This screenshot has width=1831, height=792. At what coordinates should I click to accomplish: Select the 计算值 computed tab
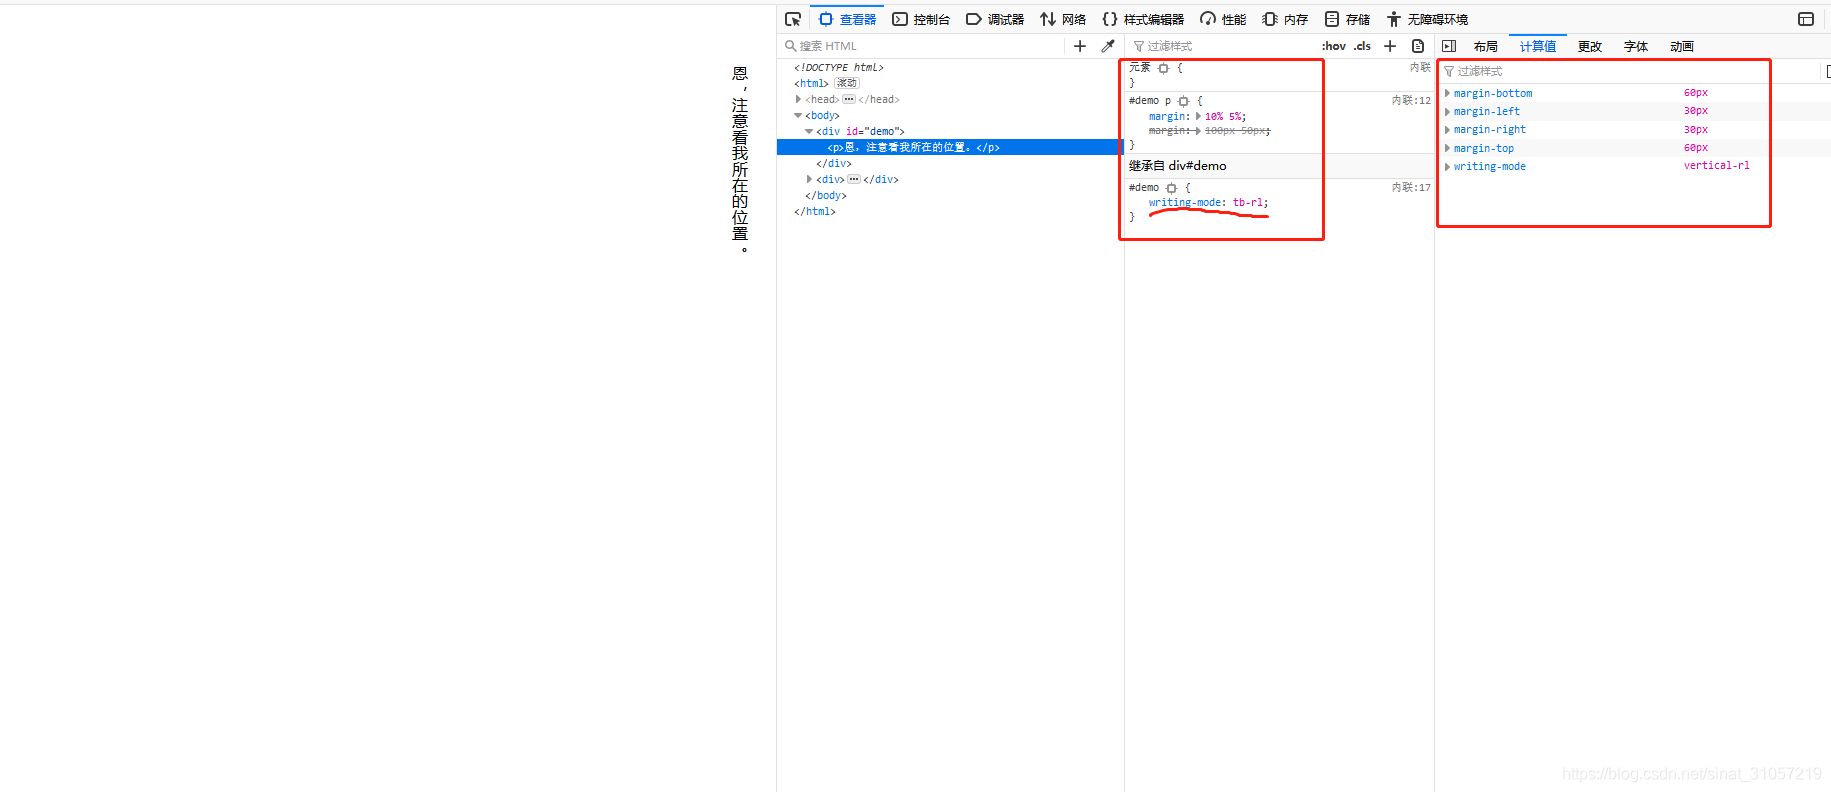1538,46
